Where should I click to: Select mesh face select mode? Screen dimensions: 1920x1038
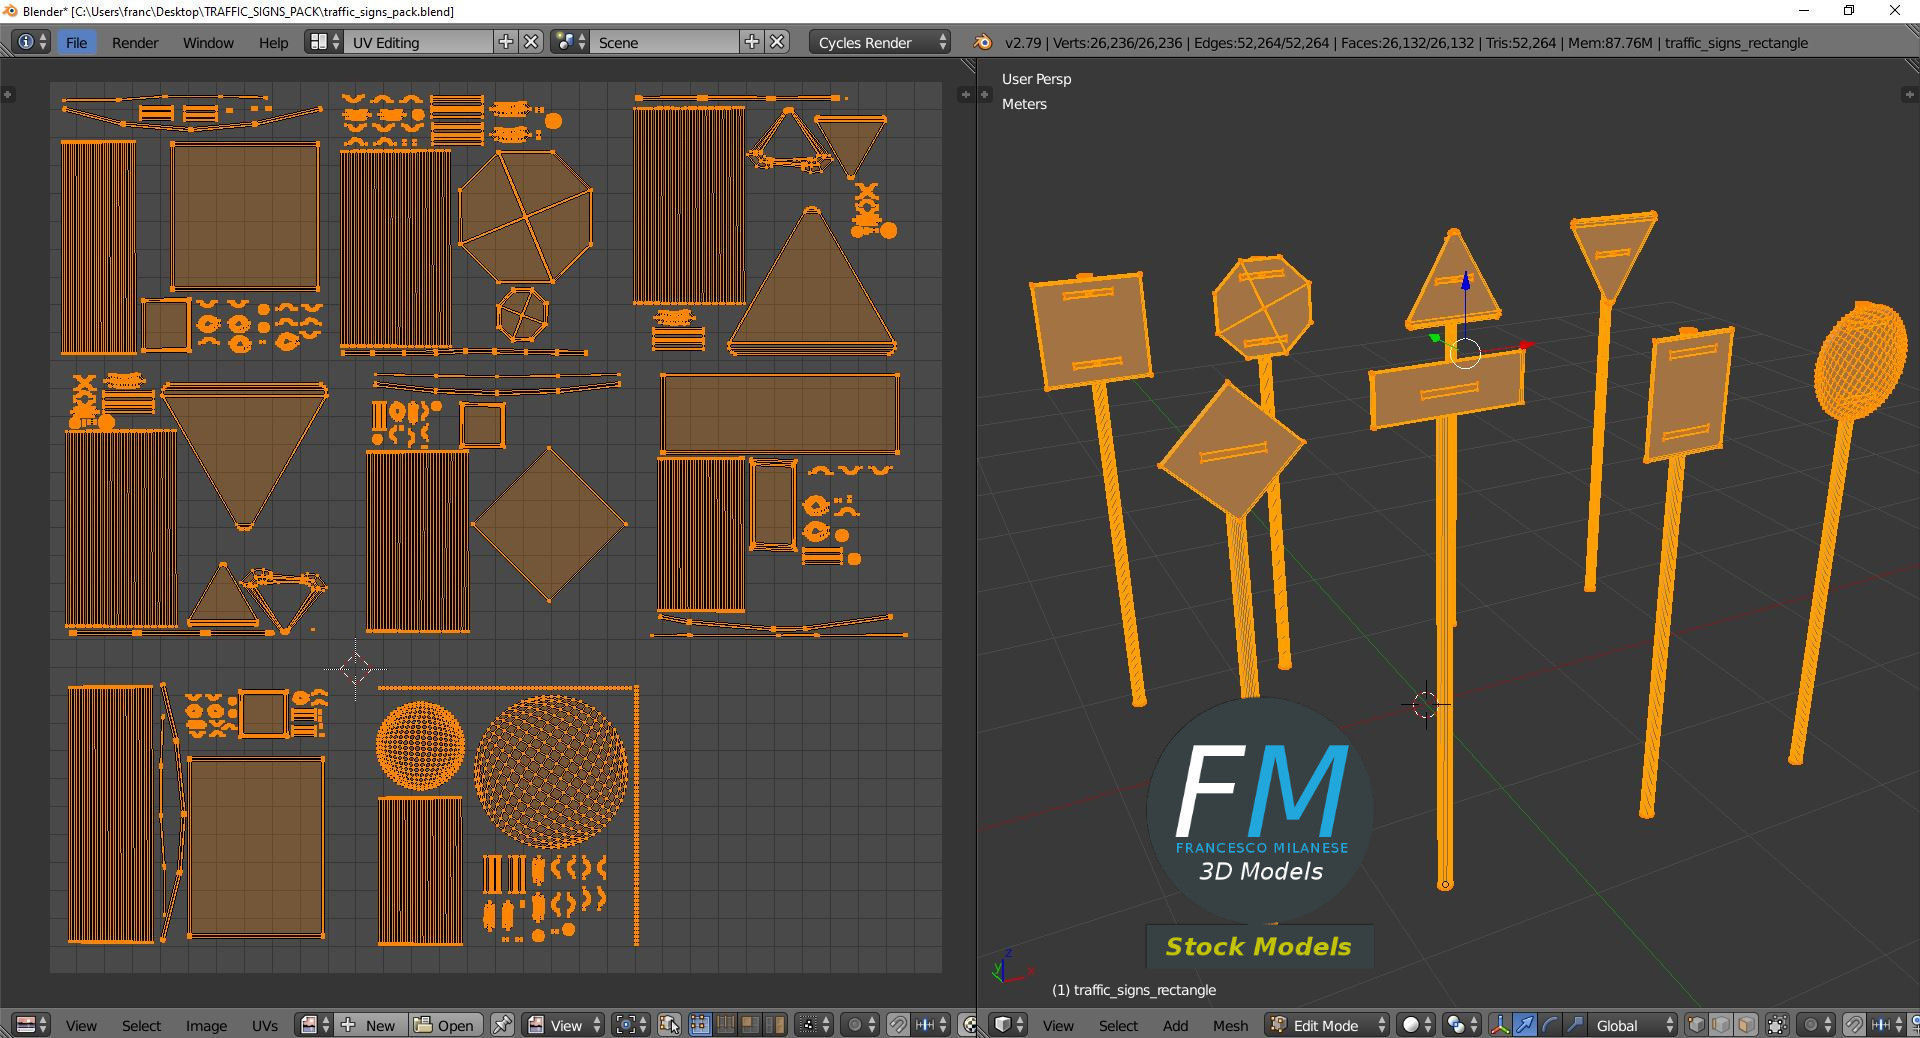pyautogui.click(x=1746, y=1025)
